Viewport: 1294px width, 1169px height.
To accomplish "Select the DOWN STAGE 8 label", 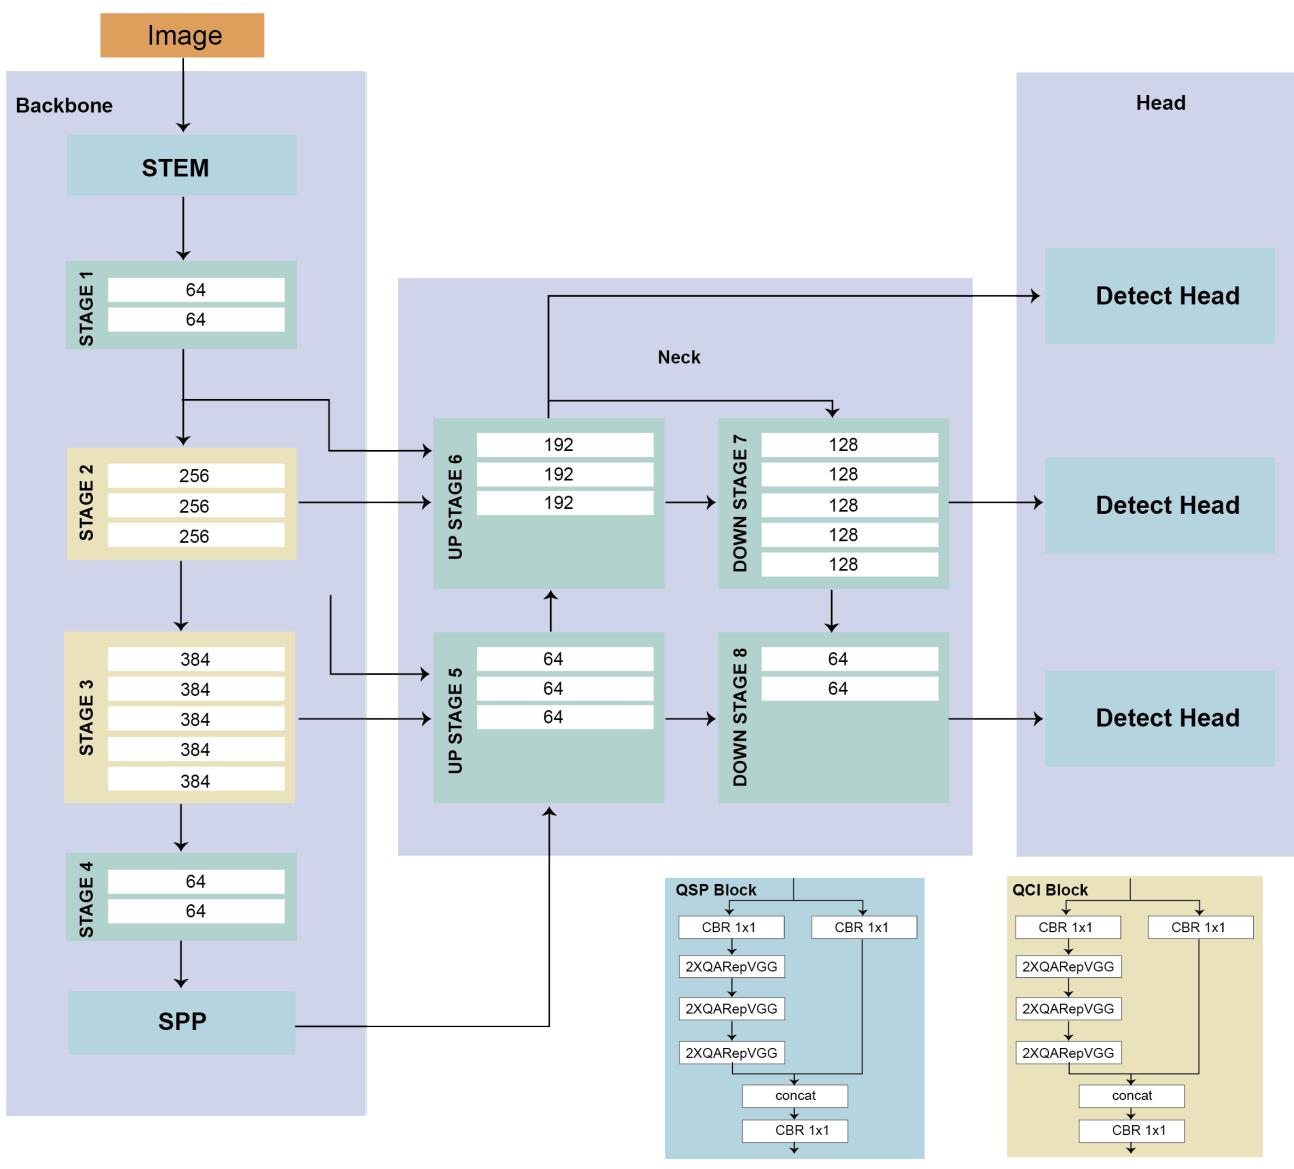I will pos(740,717).
